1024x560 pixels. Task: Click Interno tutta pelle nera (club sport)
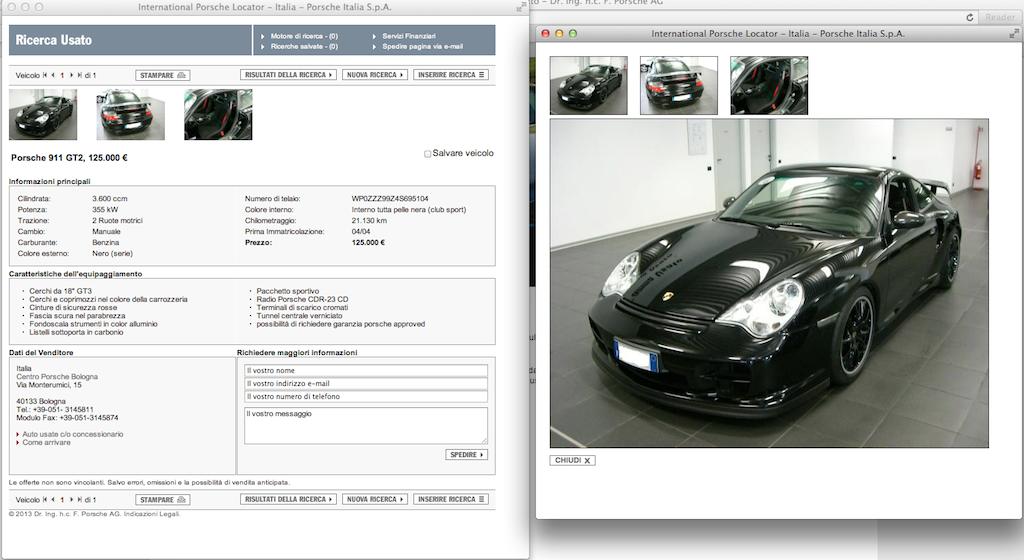click(409, 210)
